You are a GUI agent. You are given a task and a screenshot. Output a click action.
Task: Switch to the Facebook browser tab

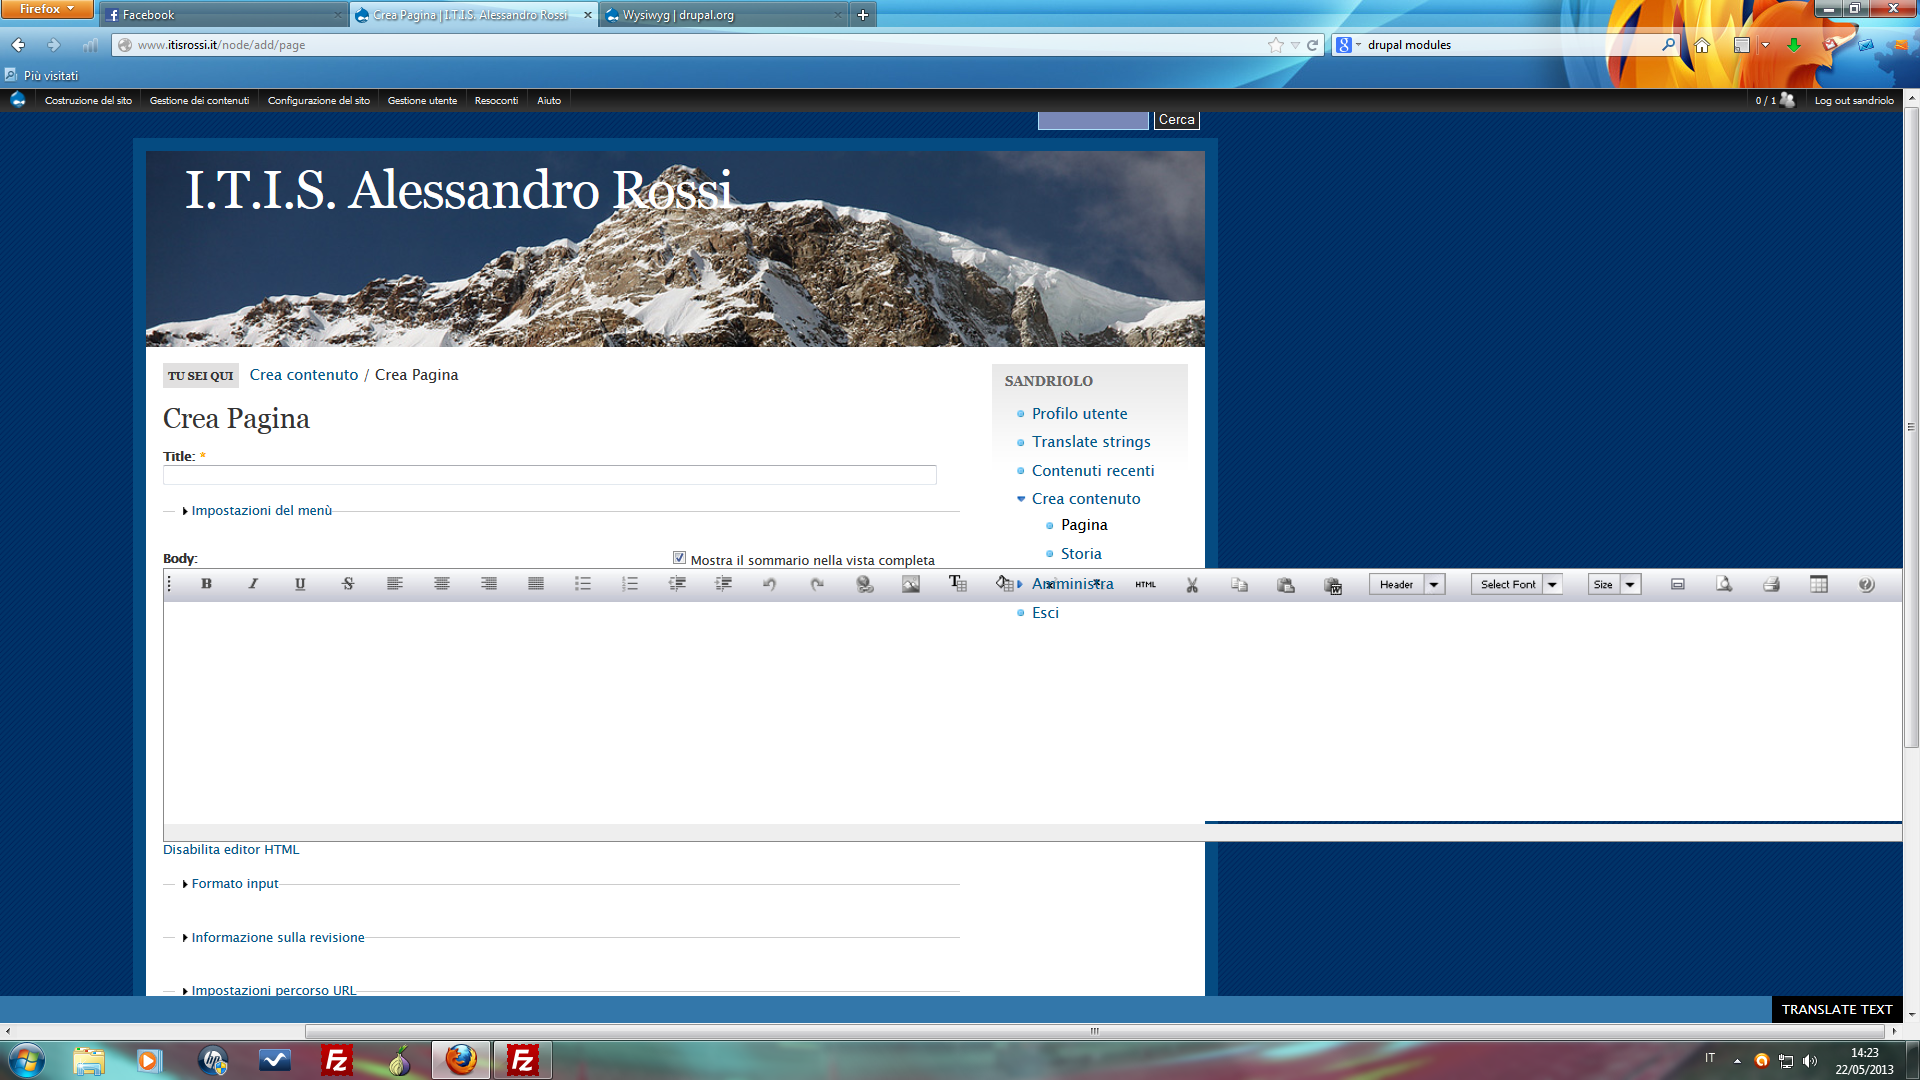[x=224, y=15]
